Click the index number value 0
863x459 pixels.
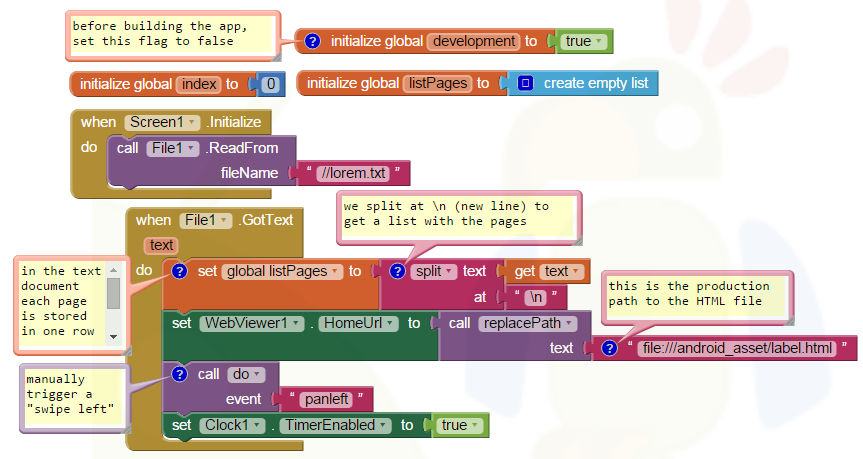tap(269, 84)
